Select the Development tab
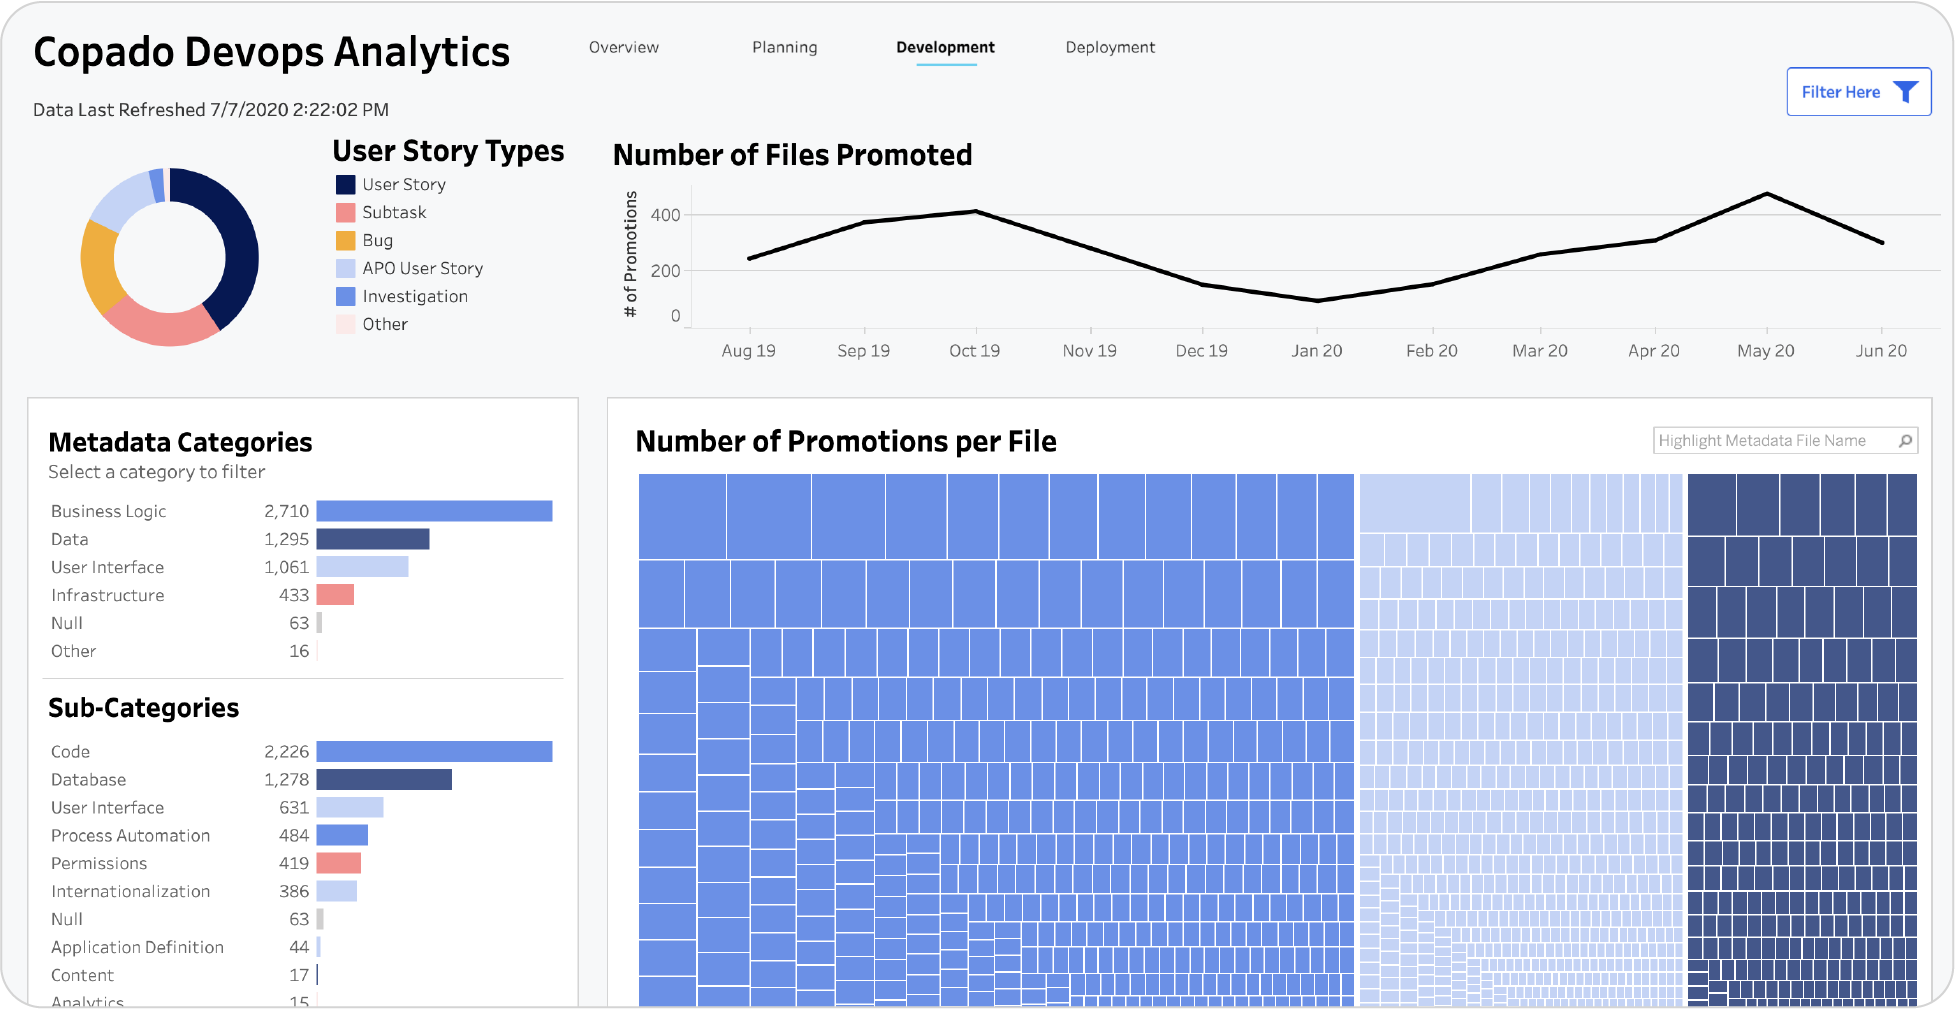The width and height of the screenshot is (1955, 1009). point(945,47)
